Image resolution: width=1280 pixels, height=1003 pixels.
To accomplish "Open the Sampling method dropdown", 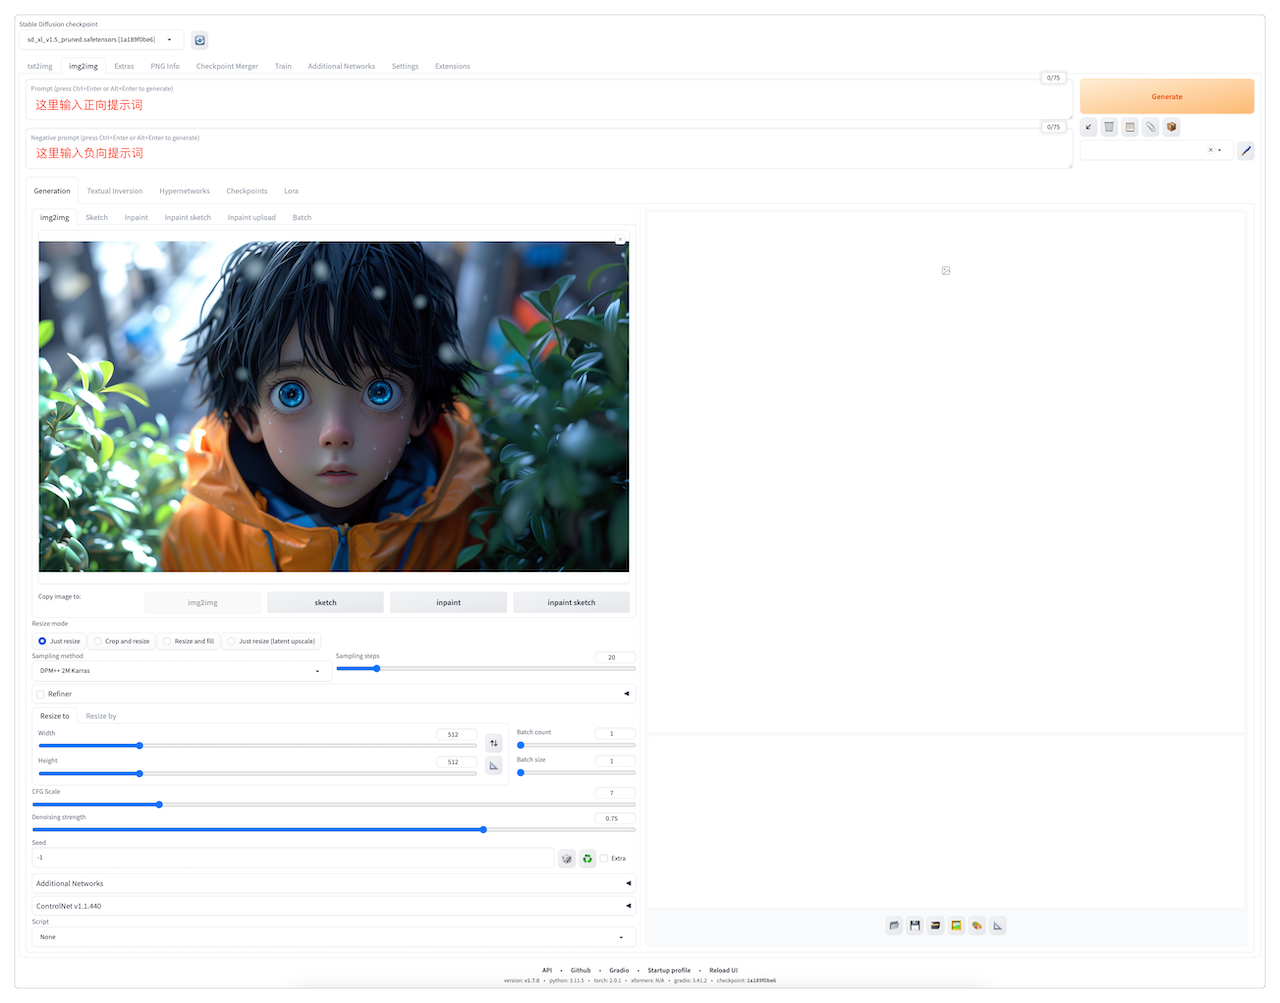I will point(180,671).
